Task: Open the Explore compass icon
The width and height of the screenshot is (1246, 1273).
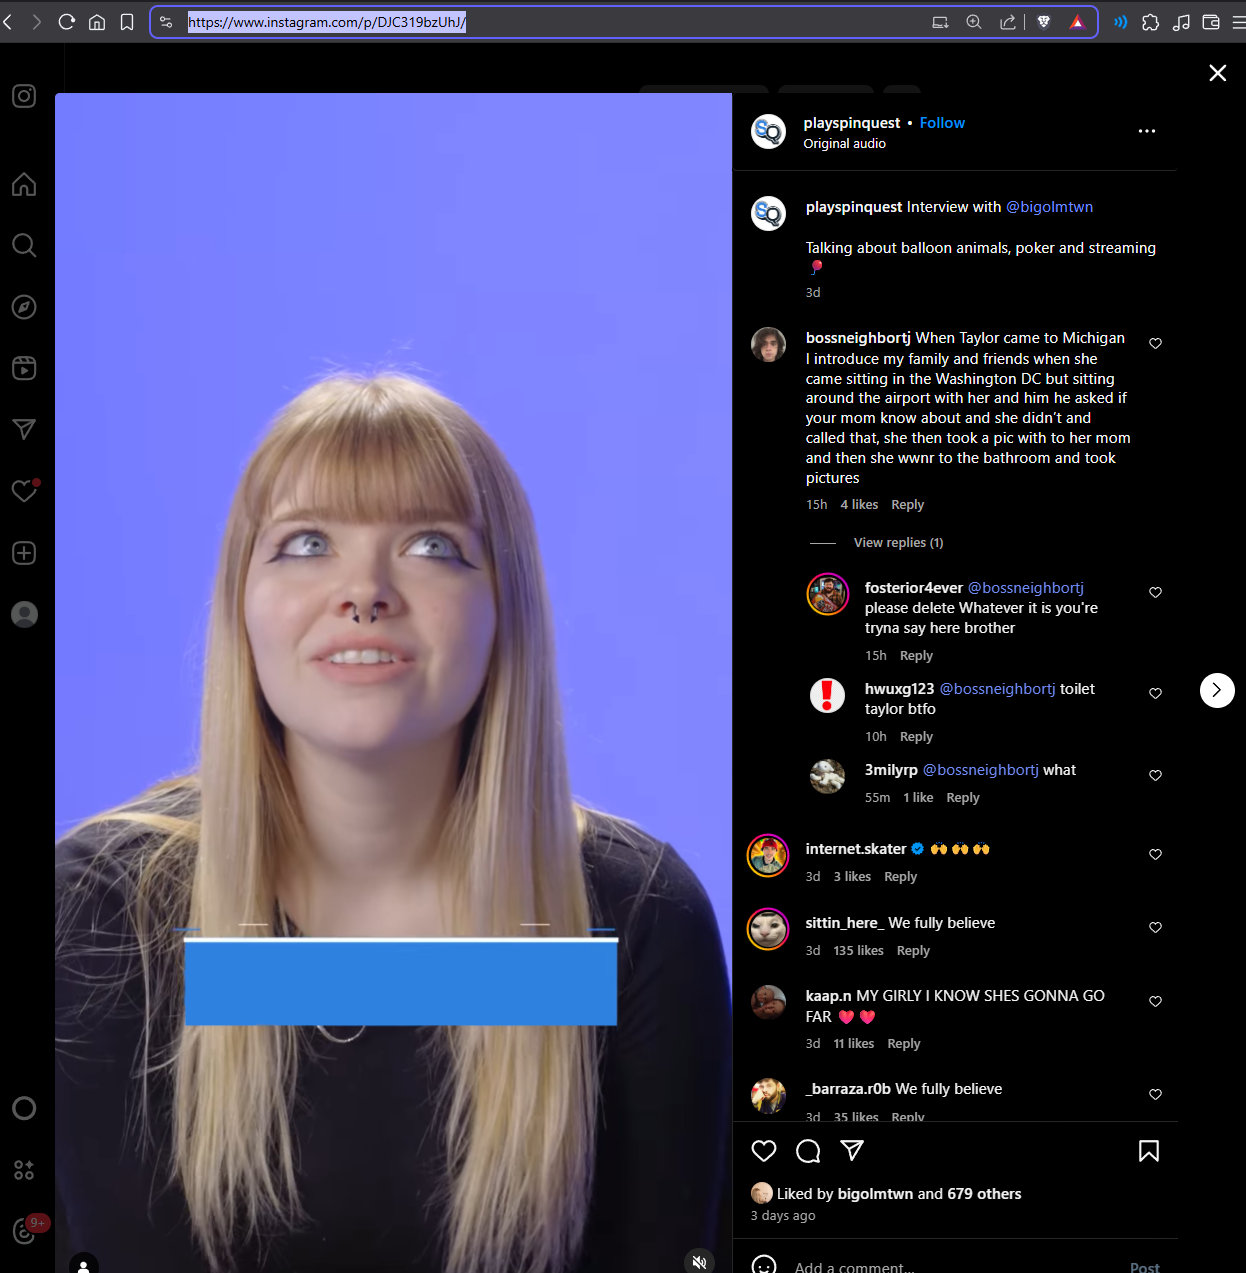Action: [x=24, y=307]
